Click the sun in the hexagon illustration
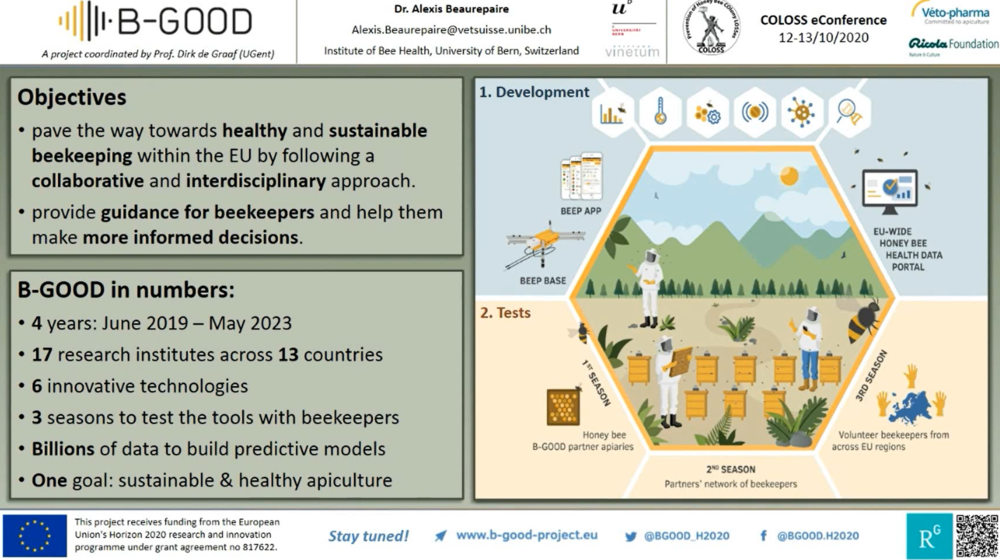 (x=790, y=176)
